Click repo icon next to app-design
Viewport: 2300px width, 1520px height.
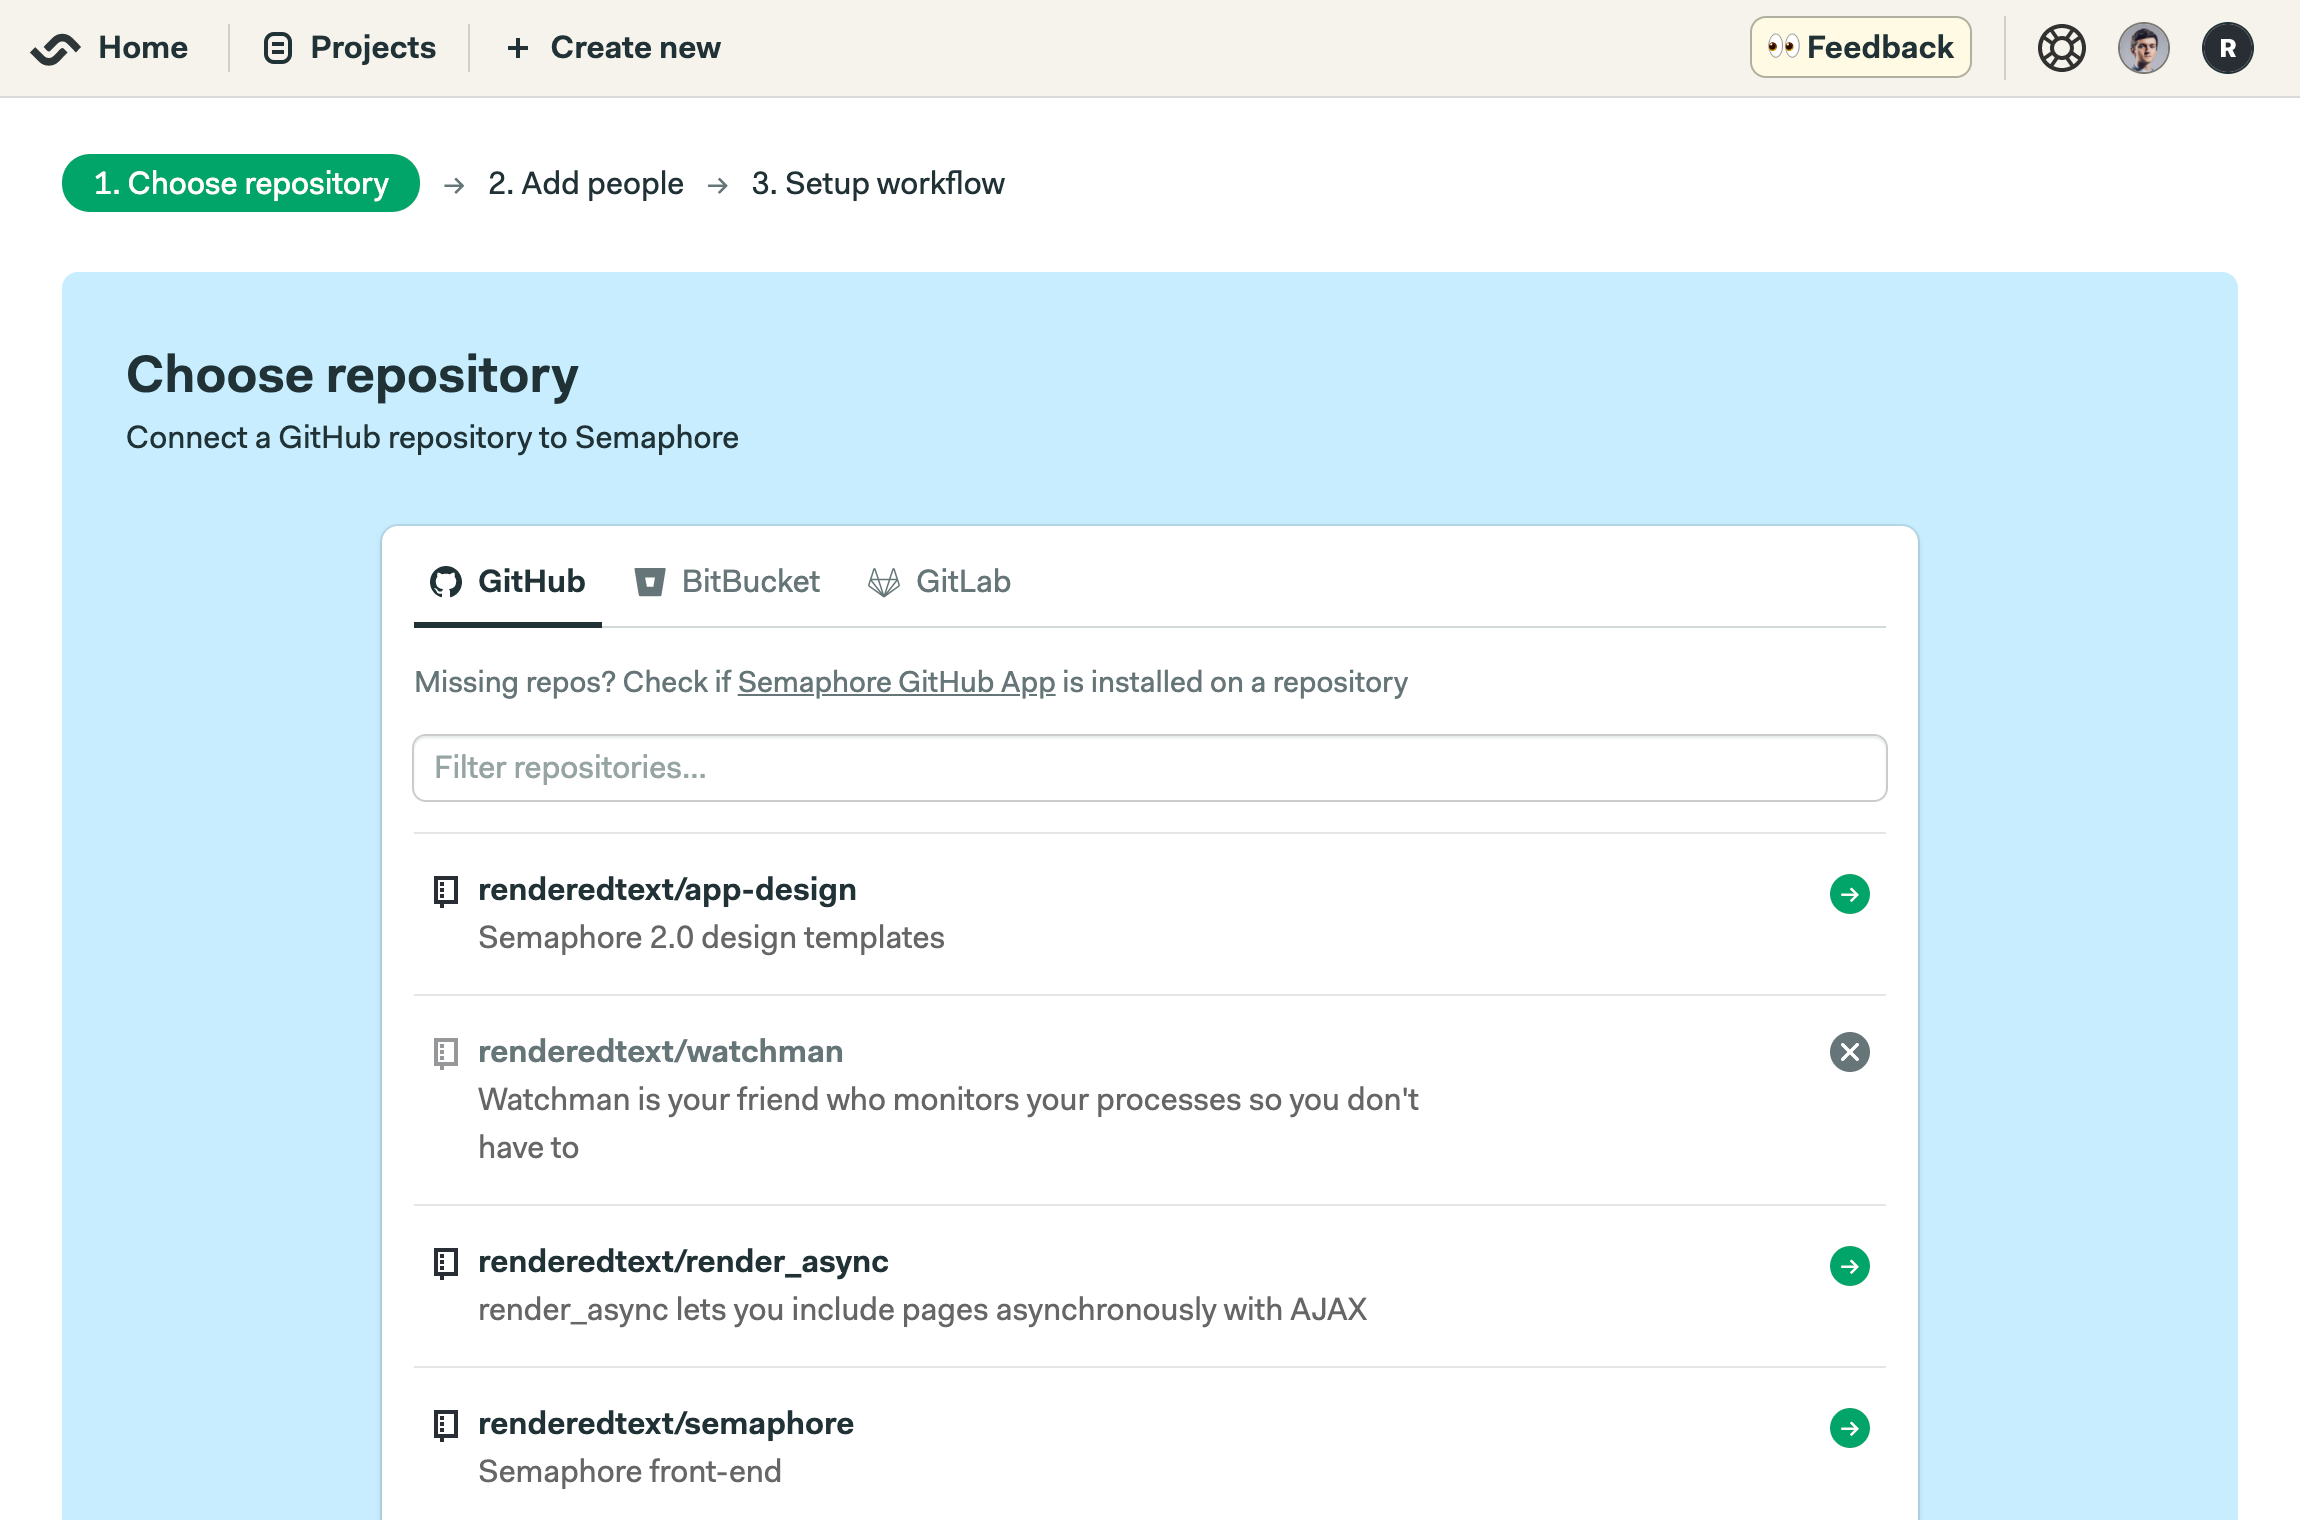pos(446,890)
